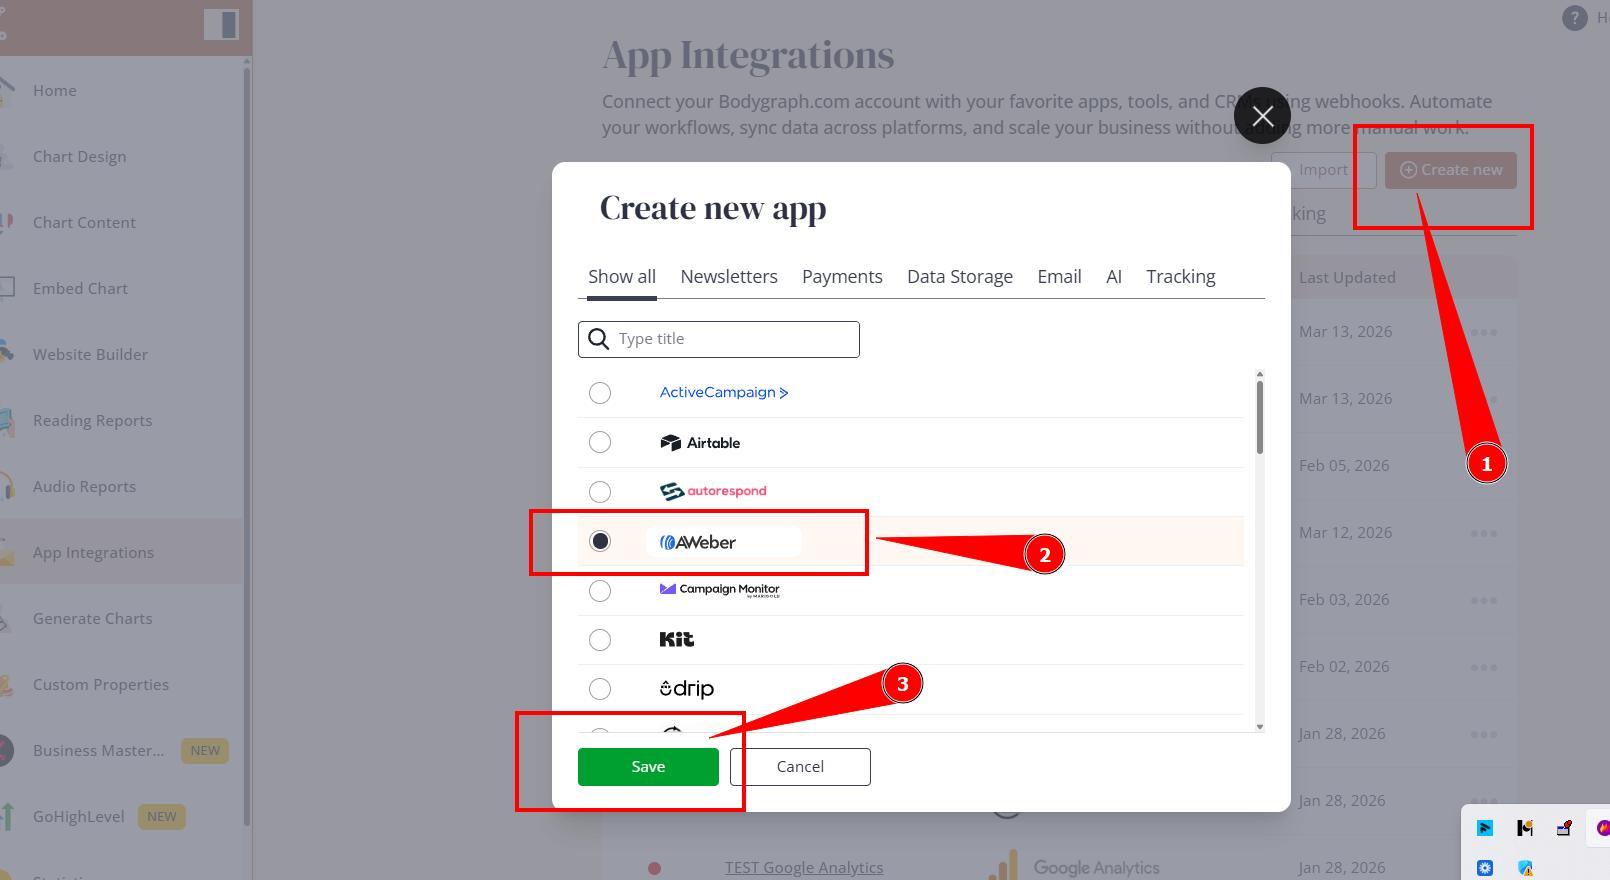Select the Kit radio button

(600, 640)
